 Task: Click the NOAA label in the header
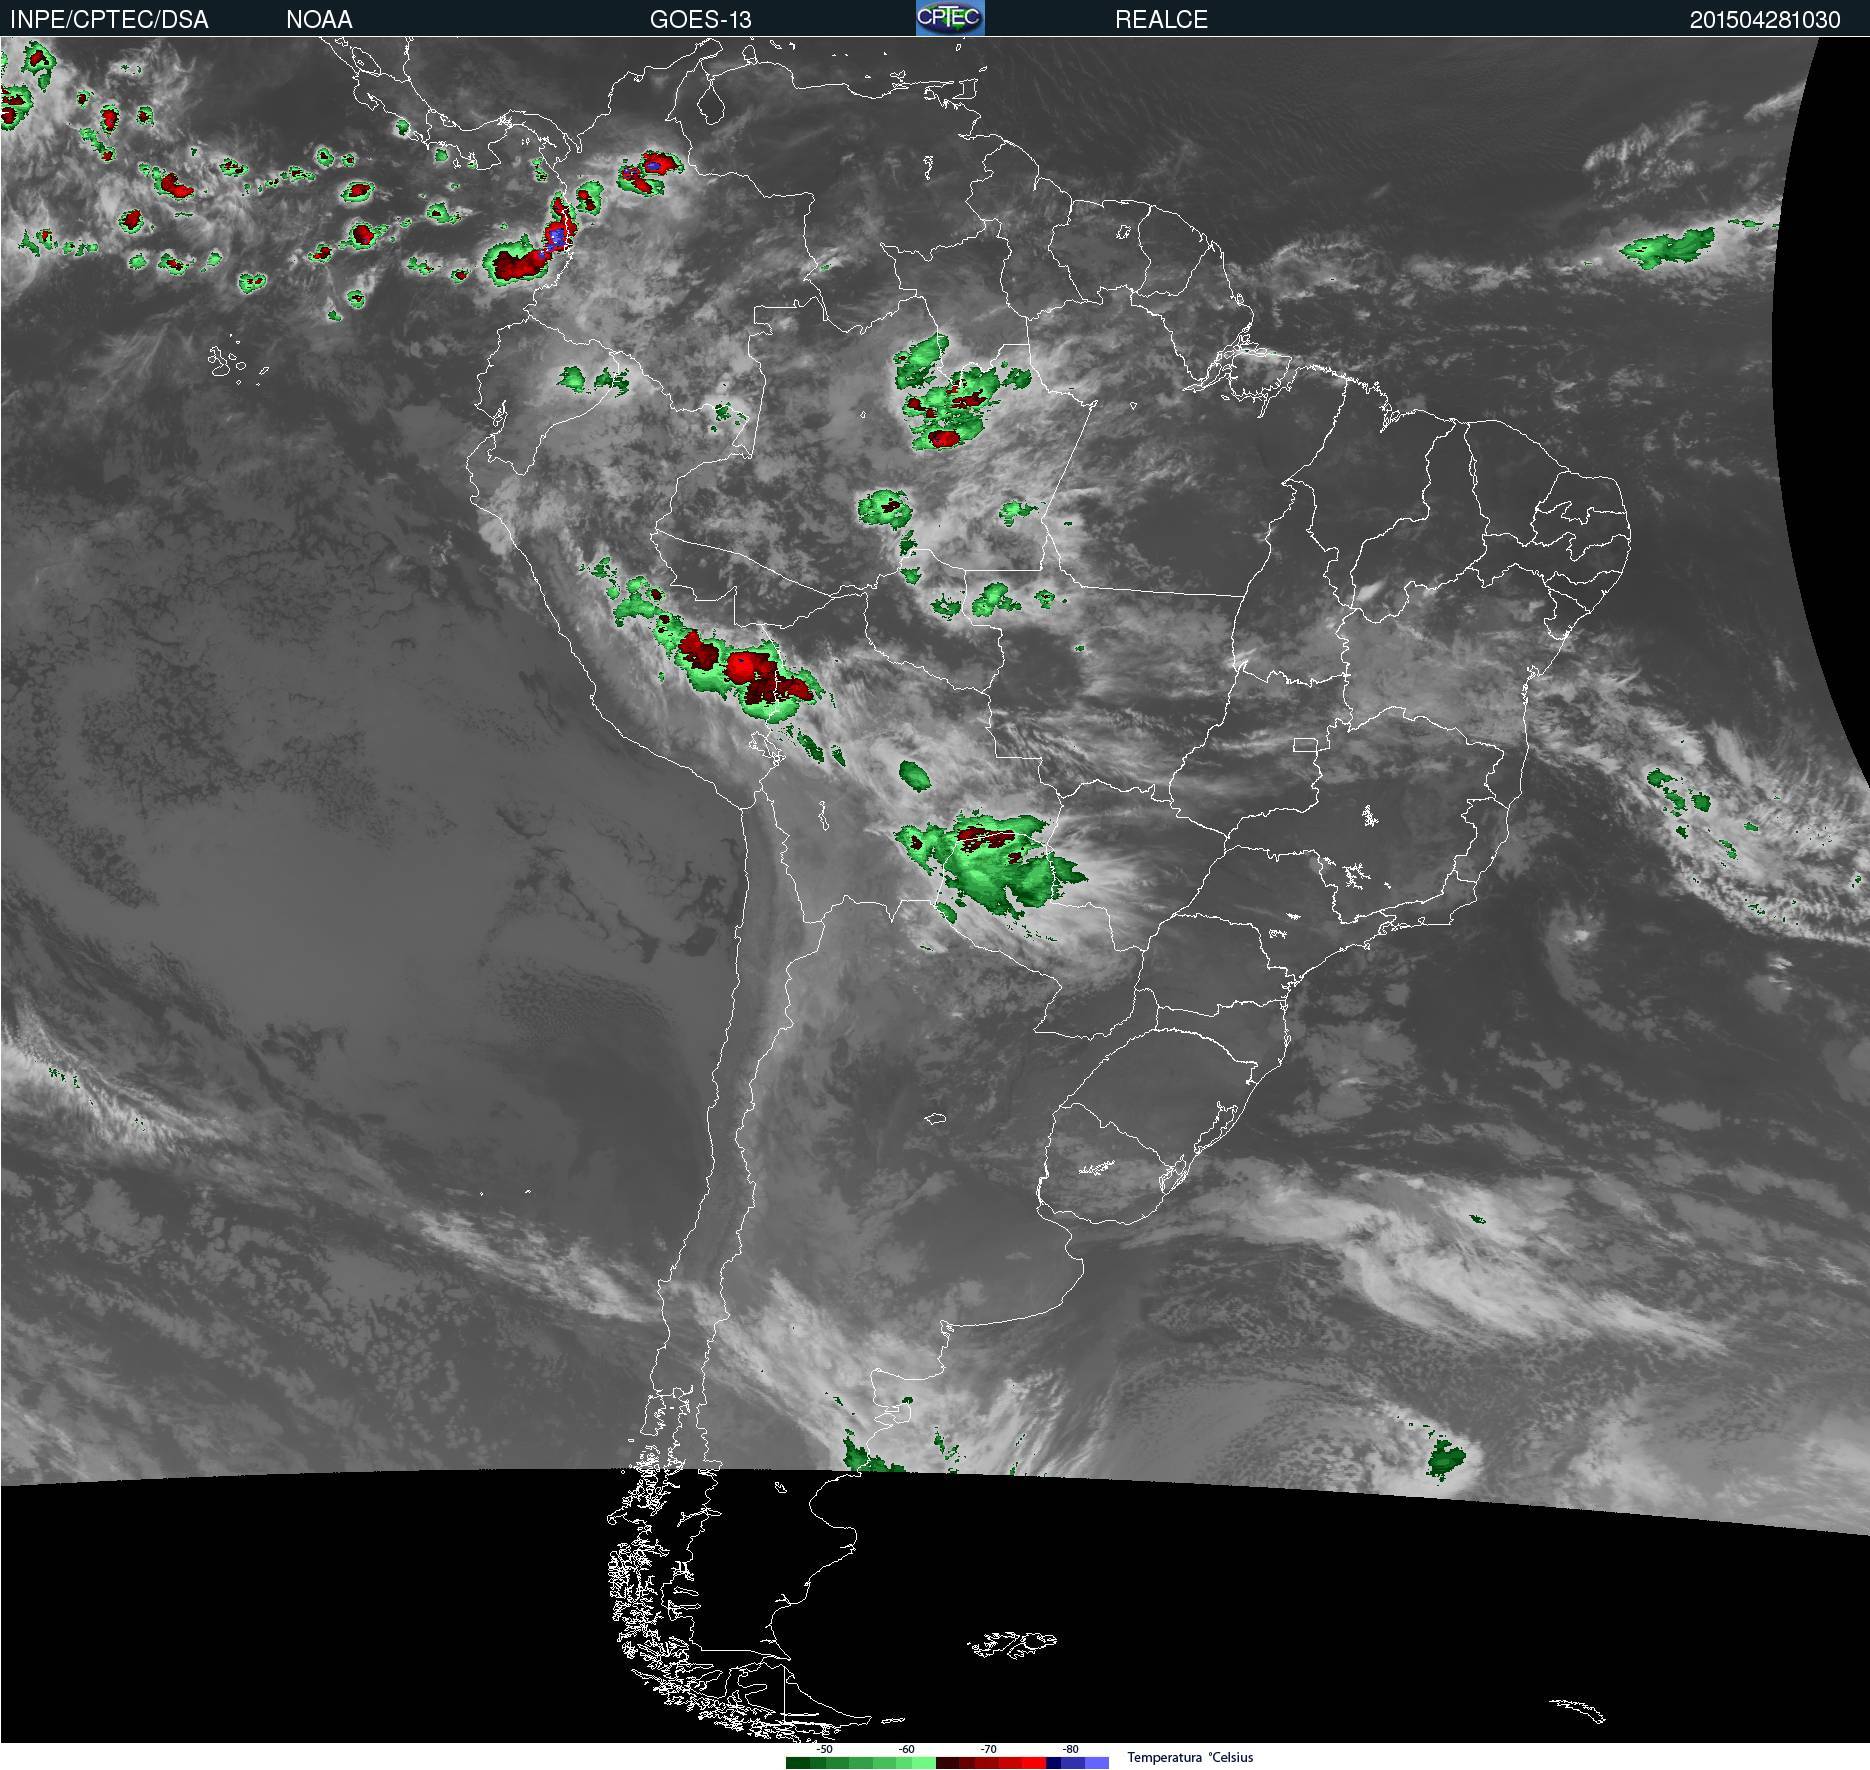click(319, 20)
